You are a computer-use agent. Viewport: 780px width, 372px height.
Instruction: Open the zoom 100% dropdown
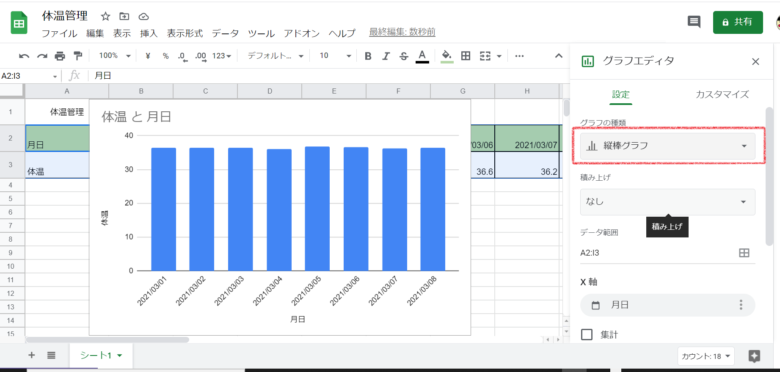(x=114, y=56)
